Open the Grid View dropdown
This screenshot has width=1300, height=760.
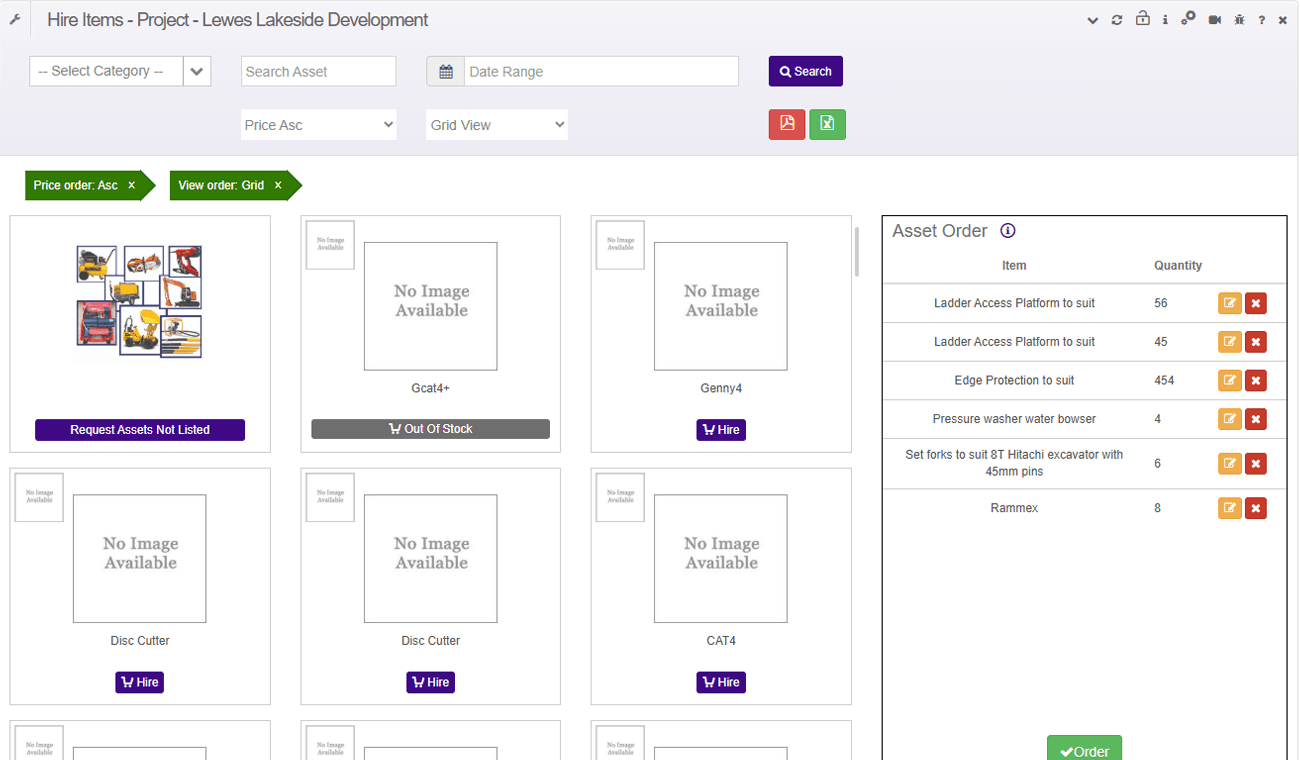496,124
